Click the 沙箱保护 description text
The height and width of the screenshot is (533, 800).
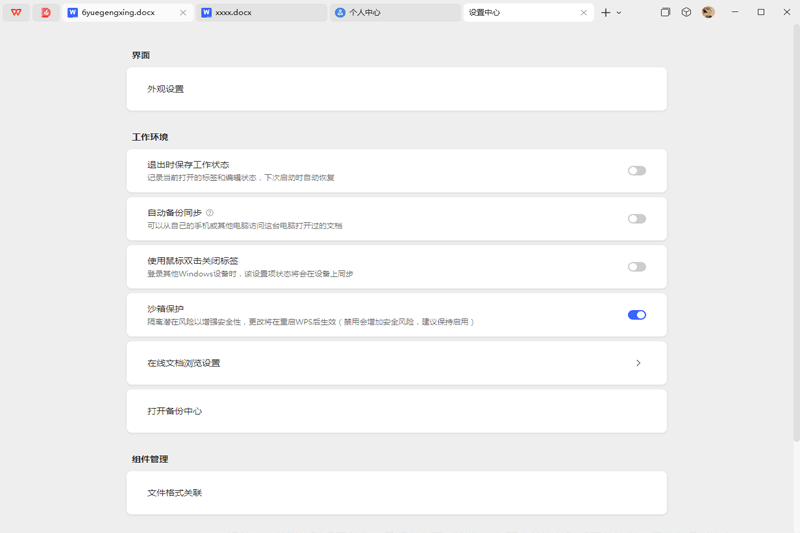point(311,322)
